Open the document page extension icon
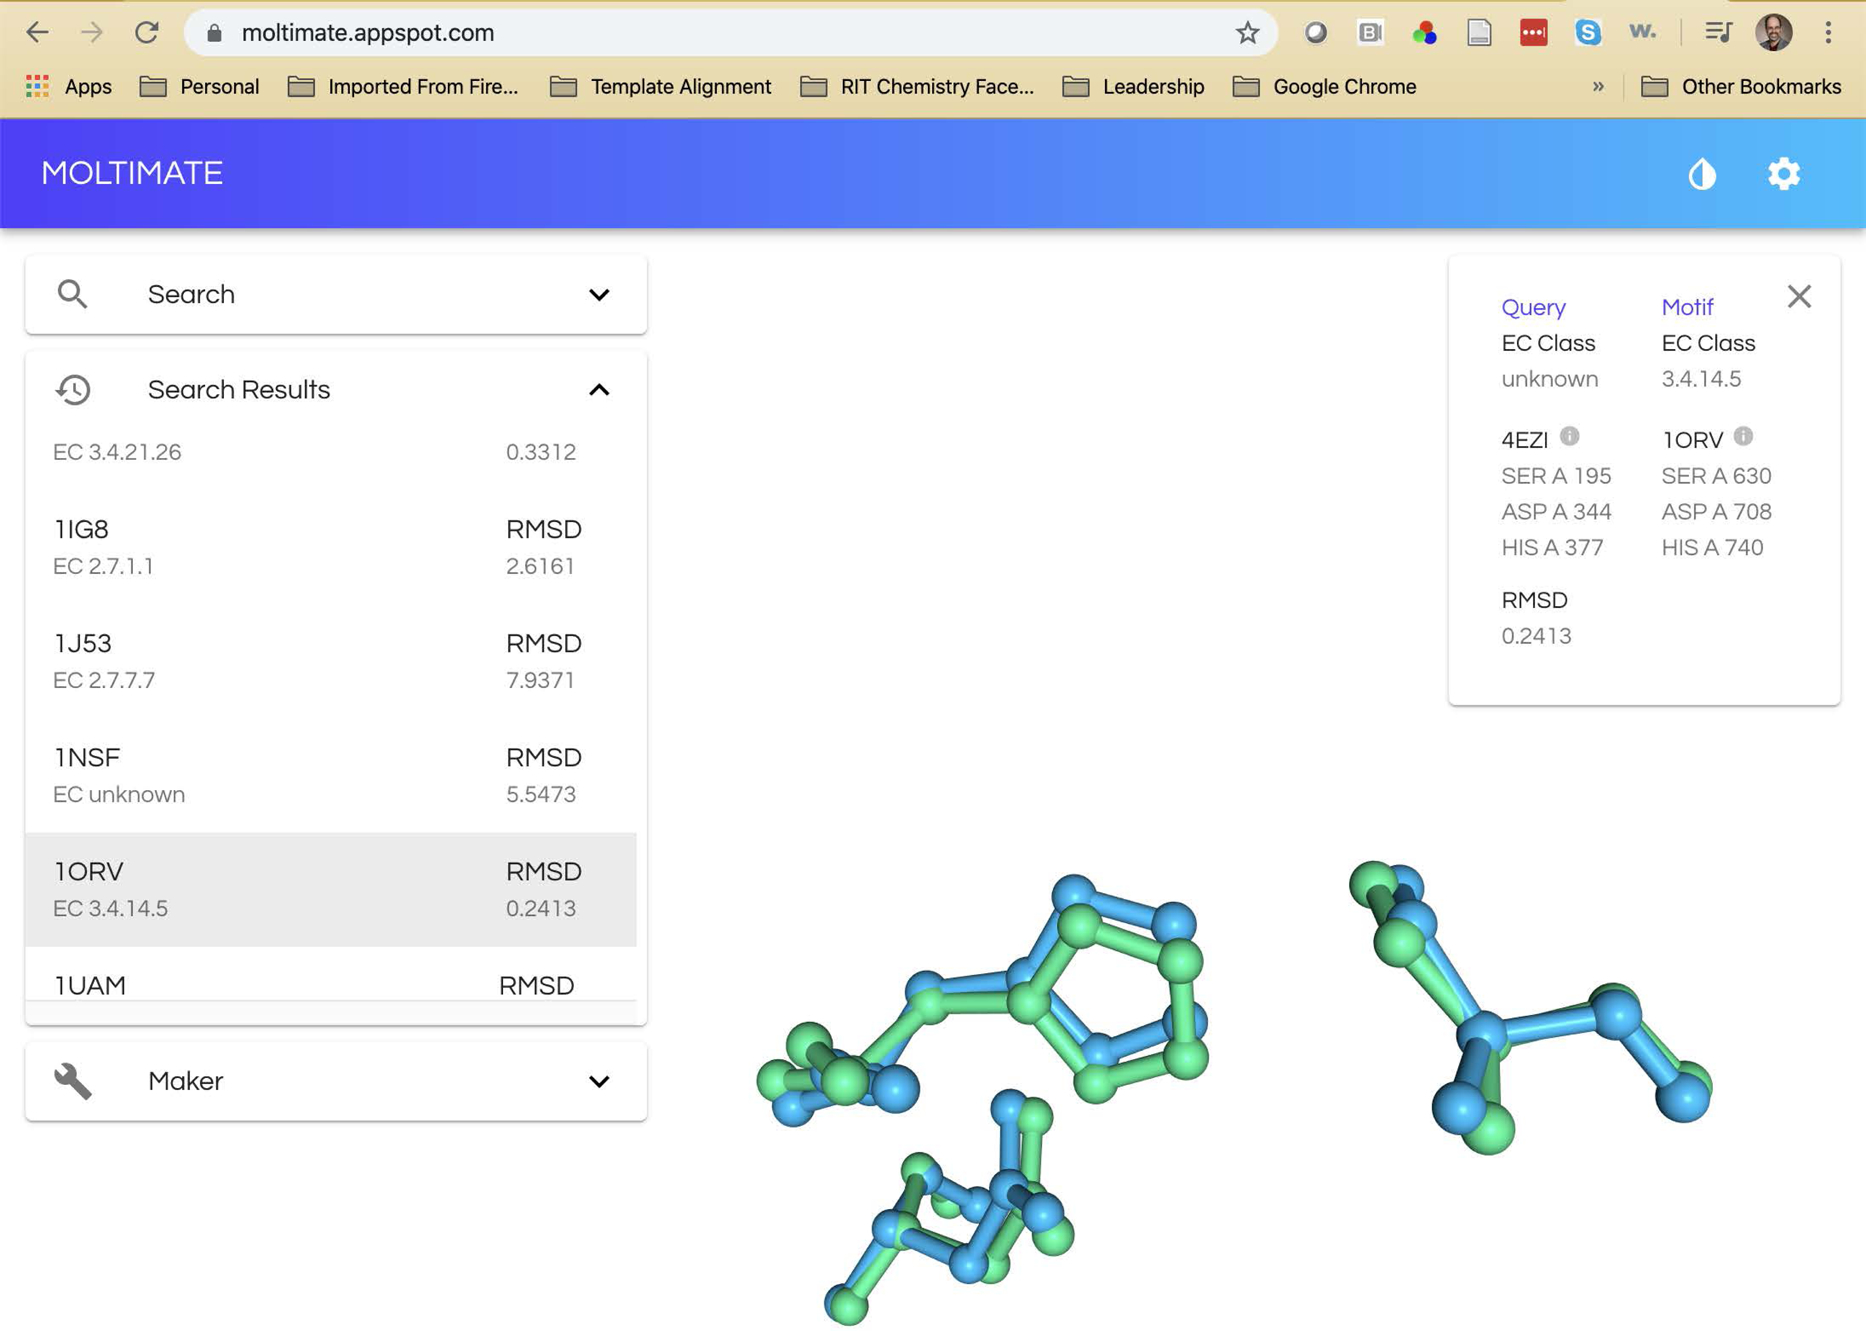The image size is (1866, 1331). 1479,32
